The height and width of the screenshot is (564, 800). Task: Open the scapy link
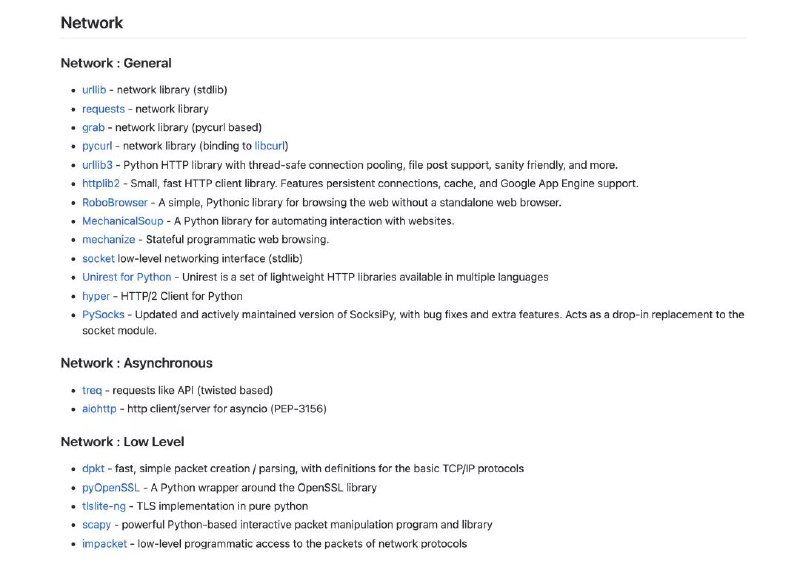tap(98, 525)
